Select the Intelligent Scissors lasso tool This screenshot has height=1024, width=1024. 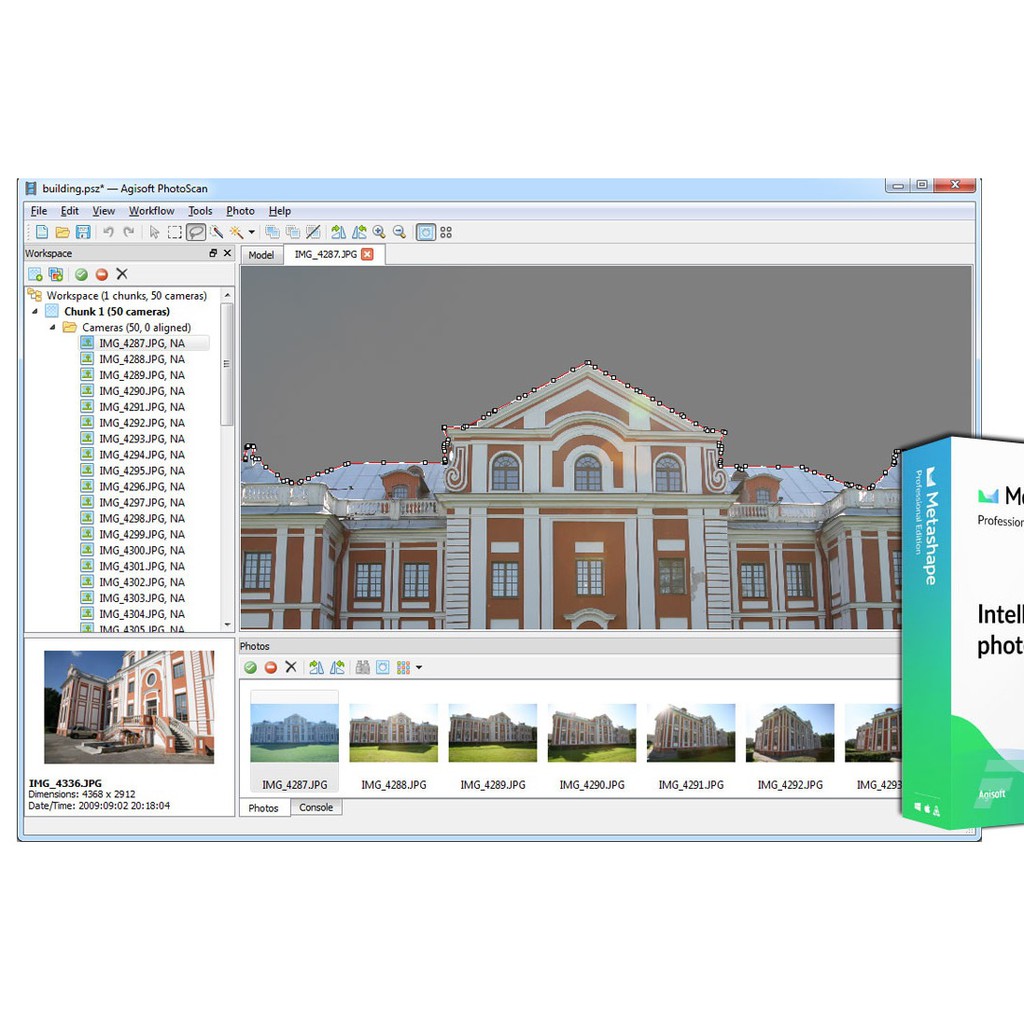tap(196, 232)
